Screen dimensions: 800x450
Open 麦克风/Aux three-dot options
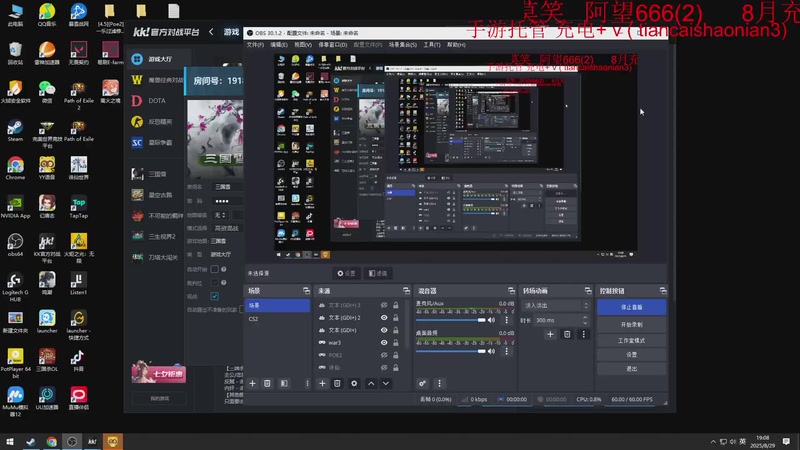point(506,320)
